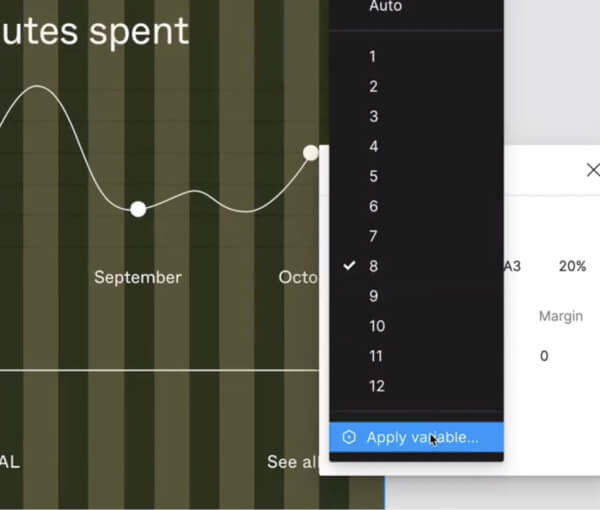Screen dimensions: 600x510
Task: Choose Auto in the count dropdown
Action: (x=385, y=7)
